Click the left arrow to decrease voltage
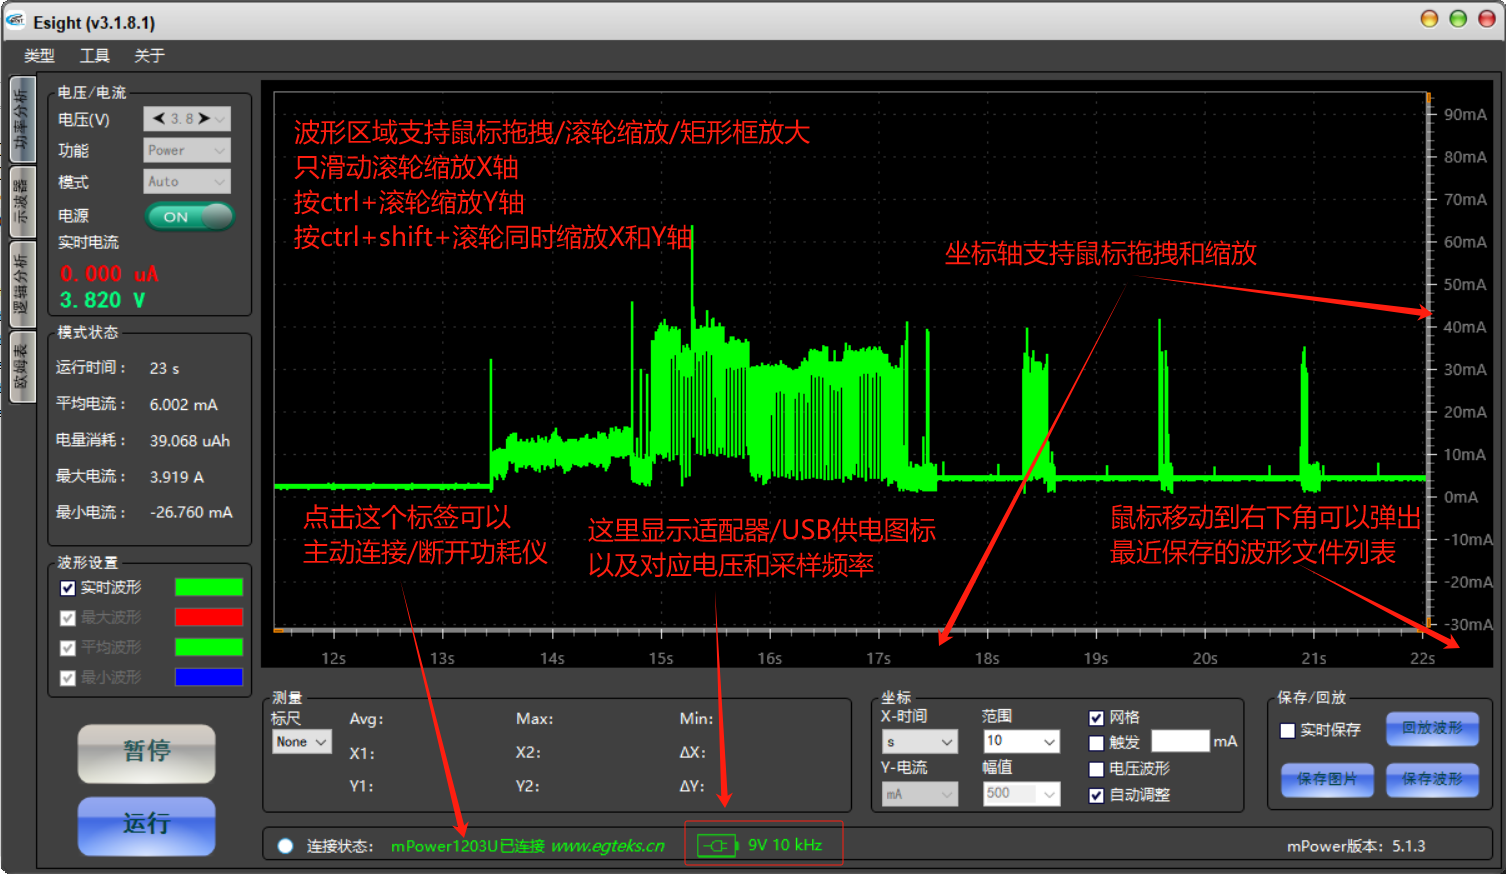Image resolution: width=1506 pixels, height=874 pixels. click(x=158, y=119)
